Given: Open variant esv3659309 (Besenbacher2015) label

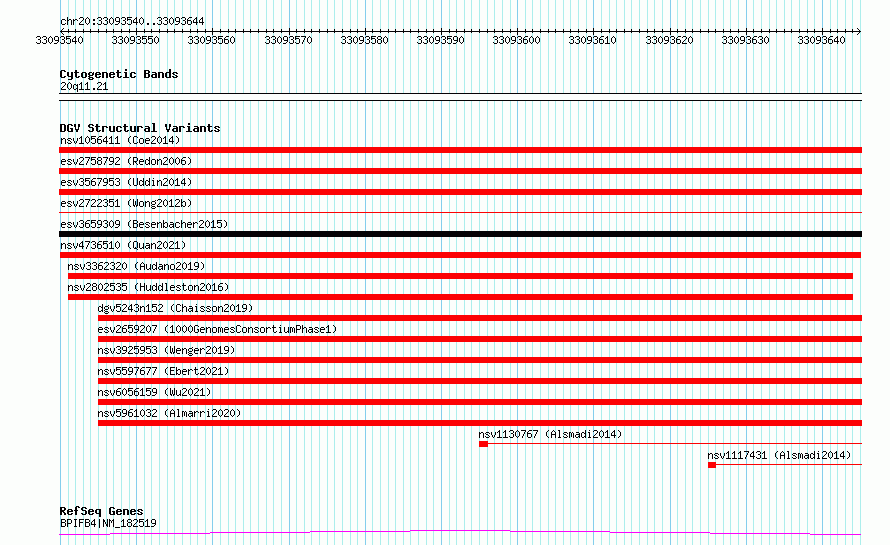Looking at the screenshot, I should click(144, 224).
